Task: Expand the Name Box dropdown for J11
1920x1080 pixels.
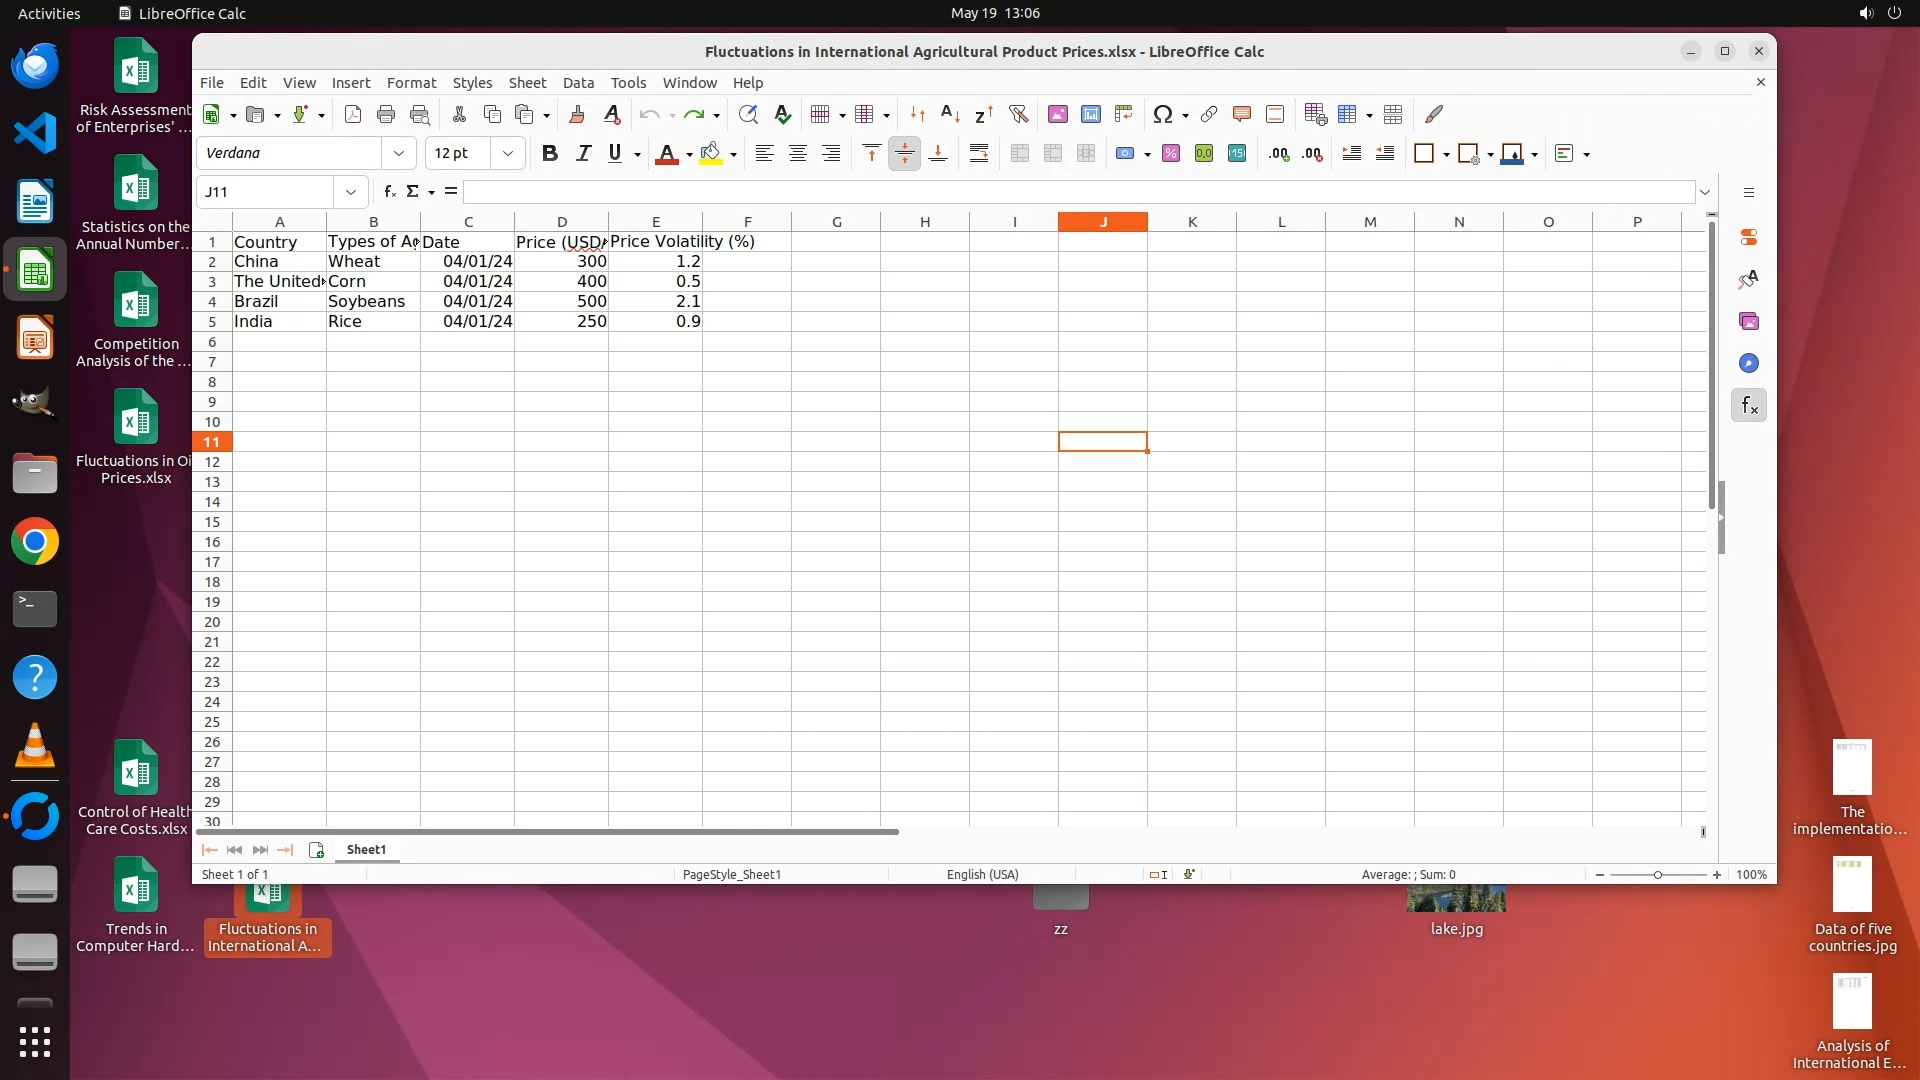Action: pos(351,192)
